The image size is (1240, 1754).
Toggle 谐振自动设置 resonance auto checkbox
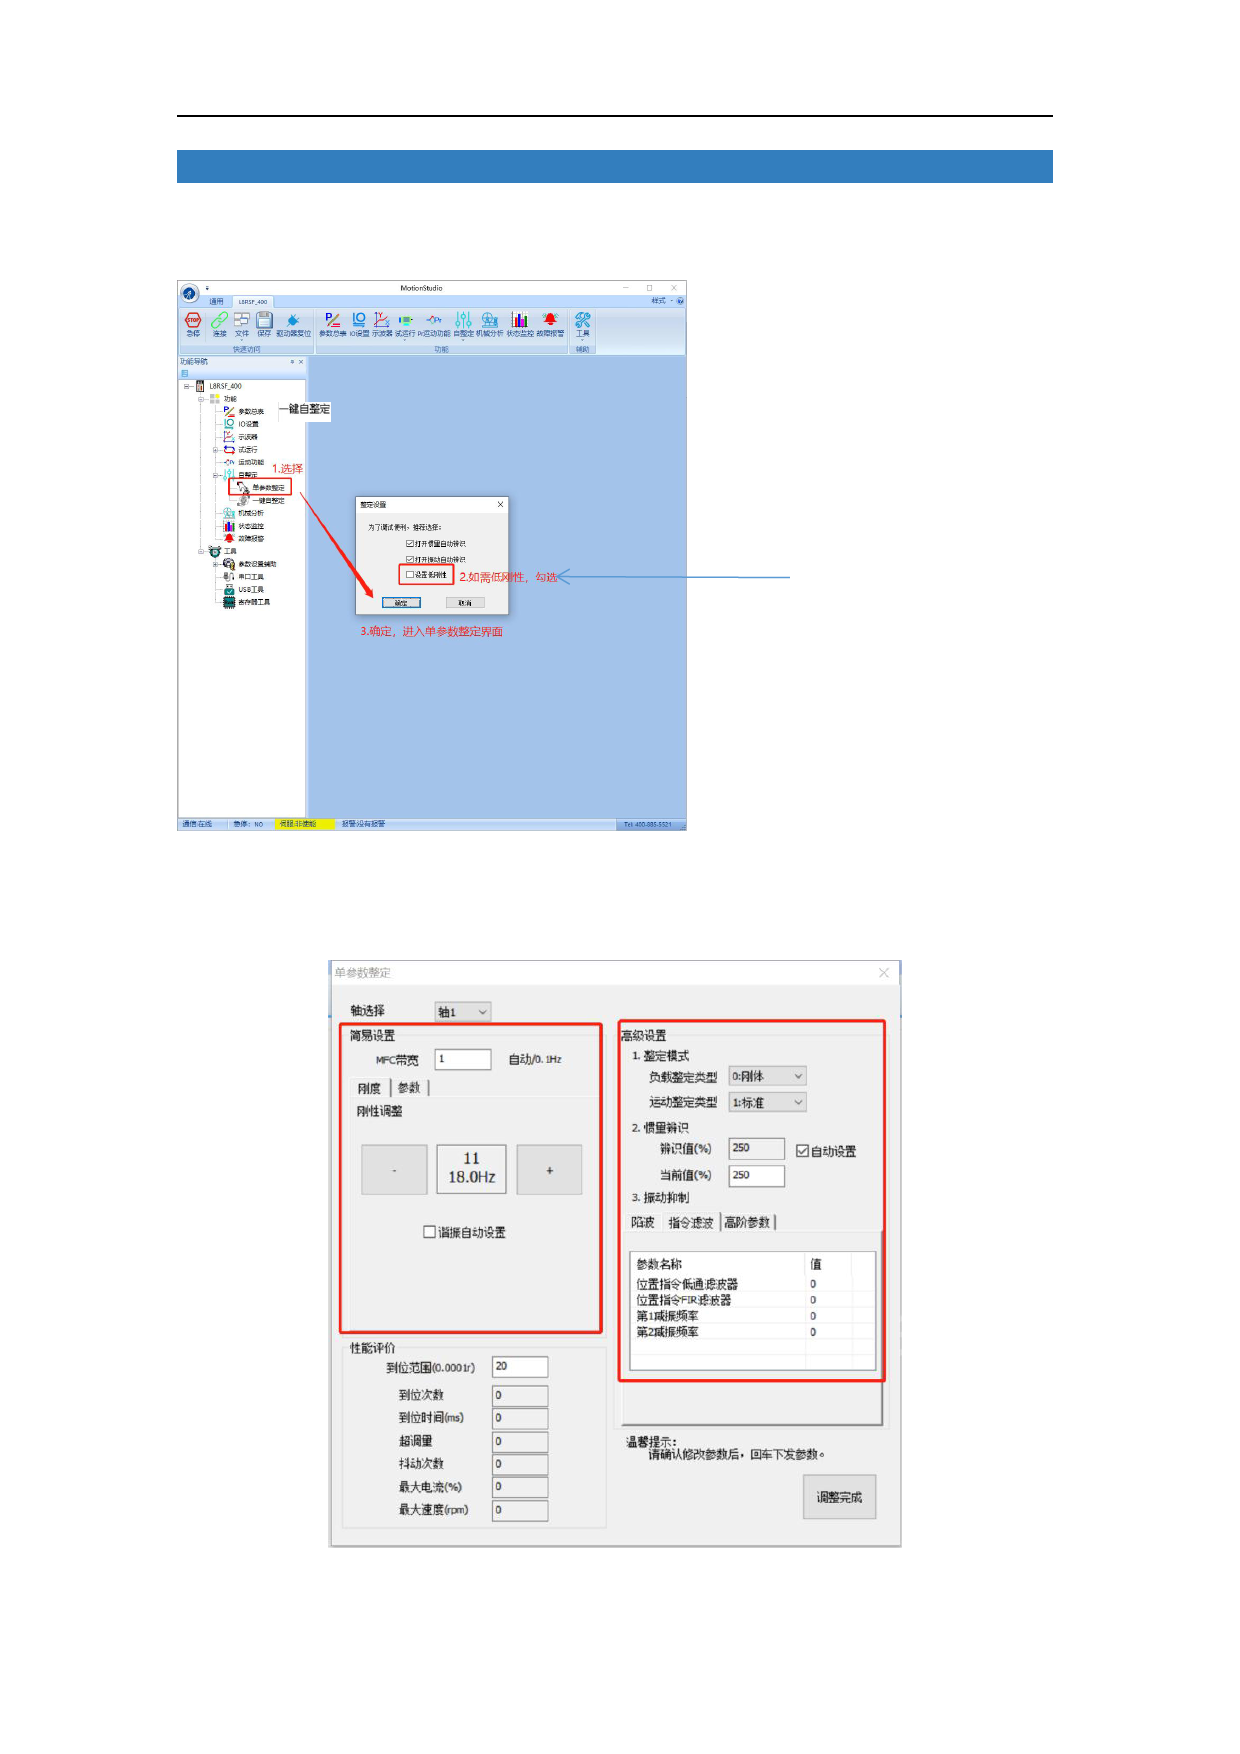tap(430, 1232)
